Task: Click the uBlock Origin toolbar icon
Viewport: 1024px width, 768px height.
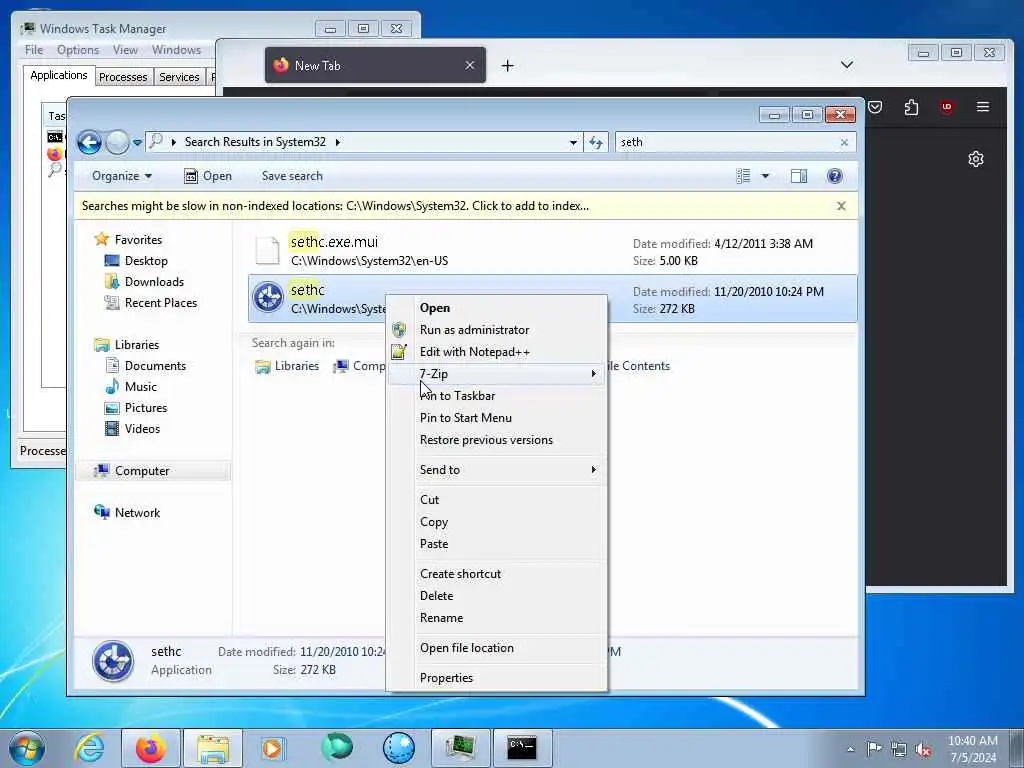Action: click(947, 107)
